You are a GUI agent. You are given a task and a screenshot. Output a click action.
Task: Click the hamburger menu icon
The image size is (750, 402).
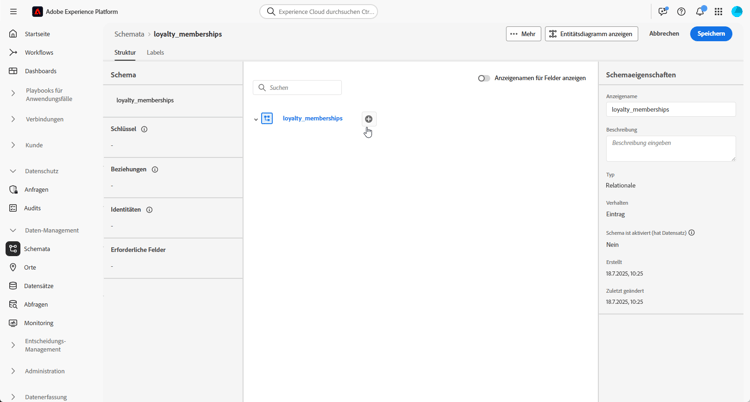coord(13,12)
